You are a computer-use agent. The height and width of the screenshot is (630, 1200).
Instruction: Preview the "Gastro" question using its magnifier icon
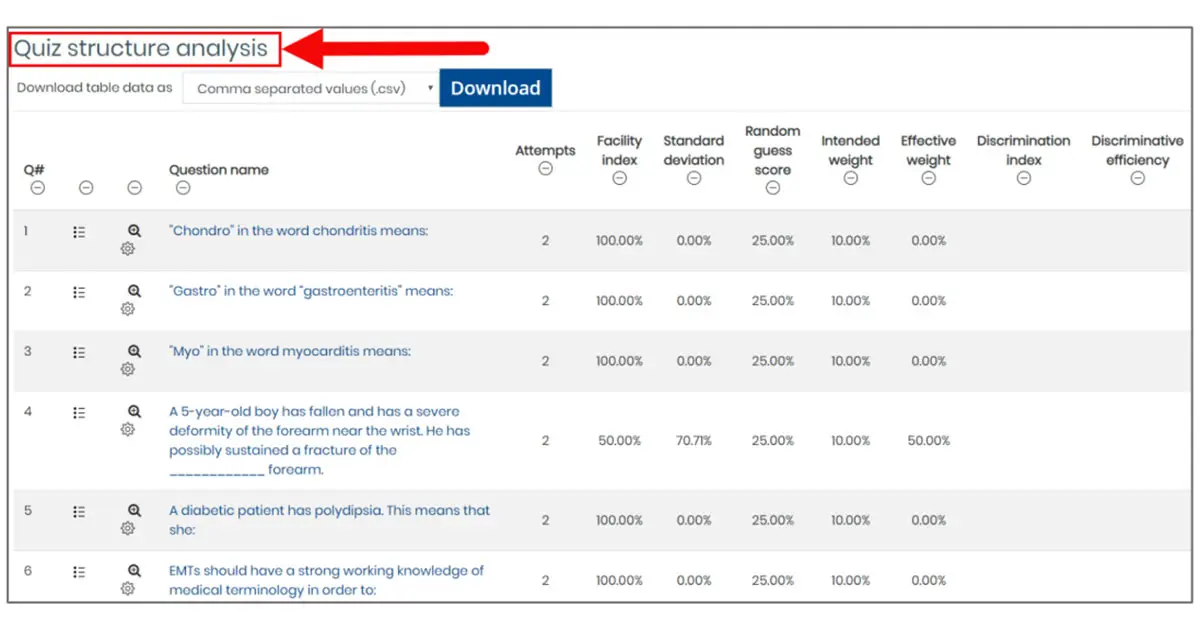[133, 289]
